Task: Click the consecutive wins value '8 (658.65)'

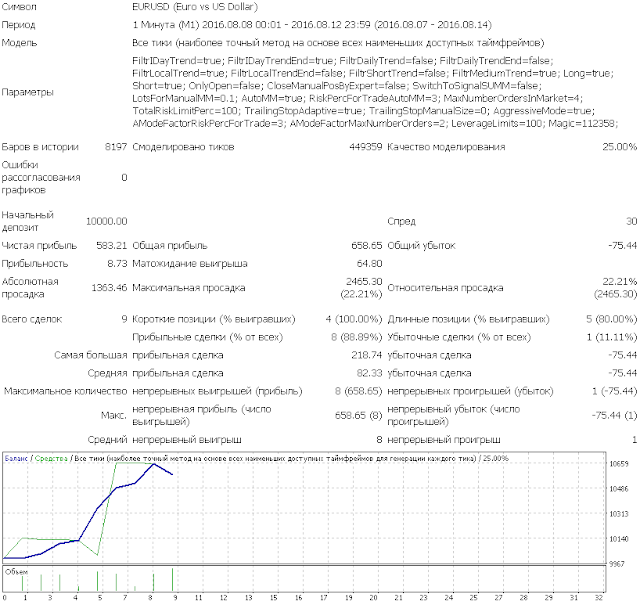Action: click(359, 391)
